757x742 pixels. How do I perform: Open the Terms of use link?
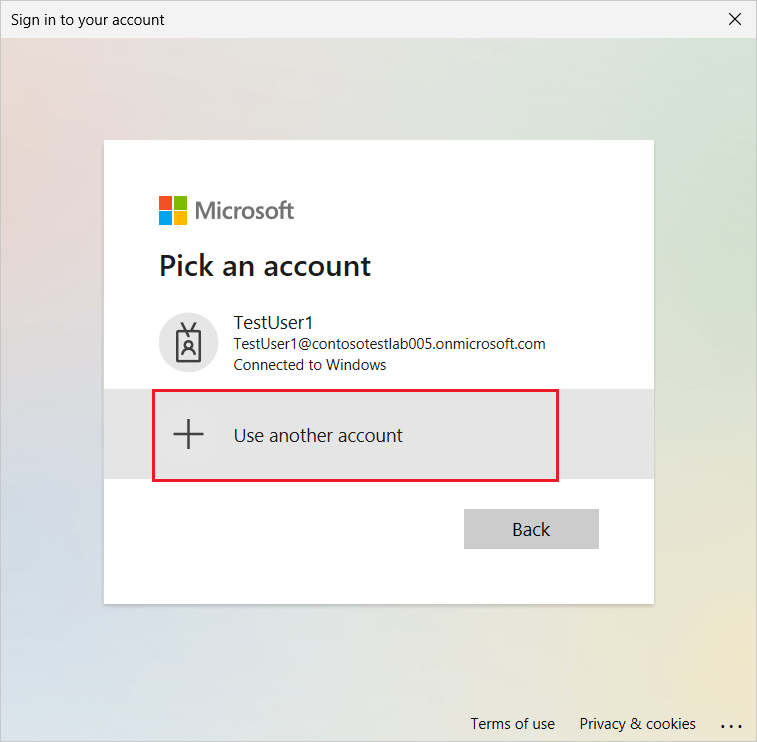tap(513, 724)
